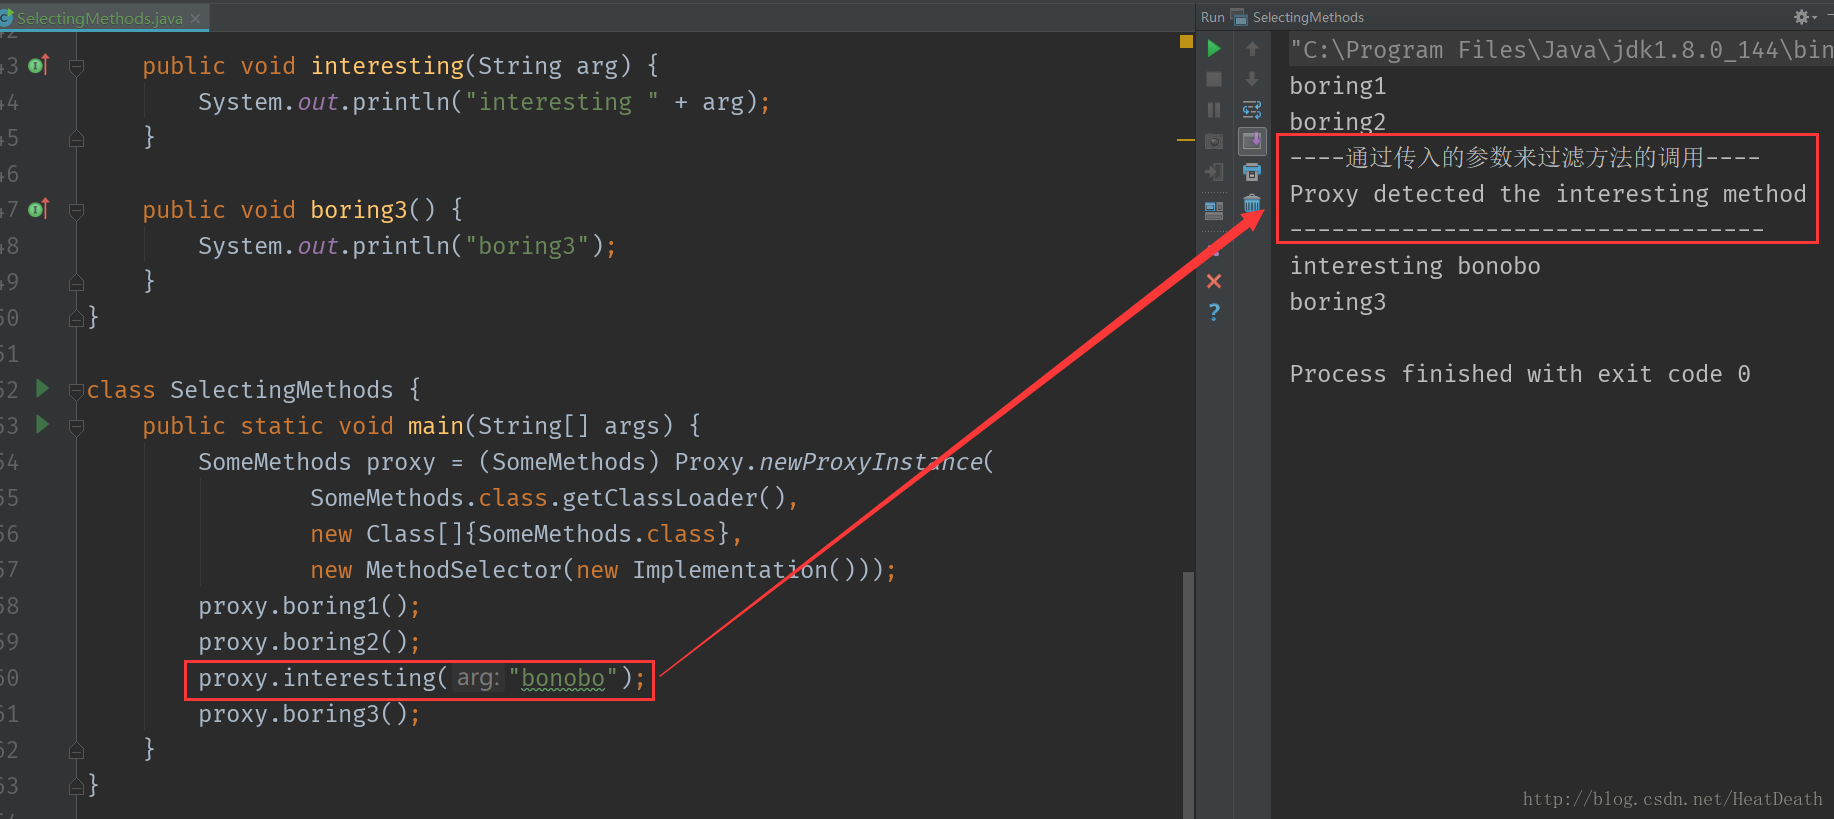The image size is (1834, 819).
Task: Click the proxy.boring2() call
Action: point(309,642)
